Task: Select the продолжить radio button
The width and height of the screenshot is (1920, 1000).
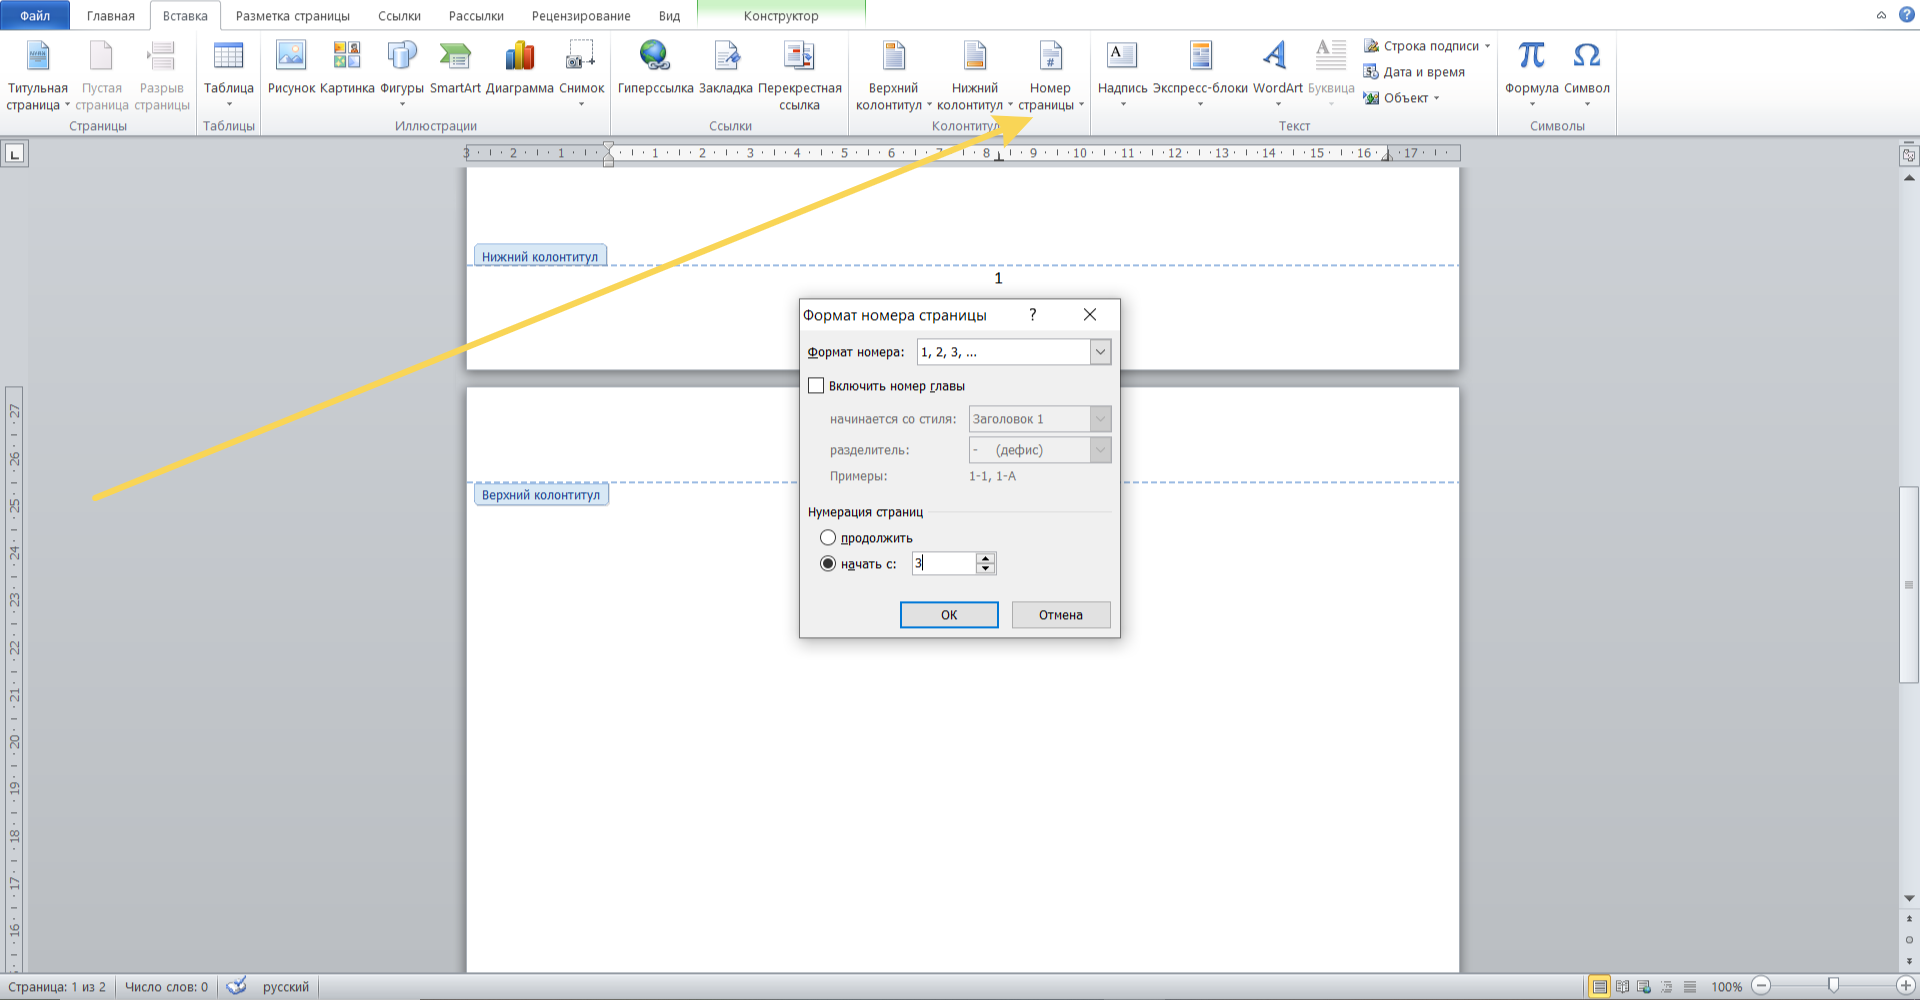Action: (x=828, y=538)
